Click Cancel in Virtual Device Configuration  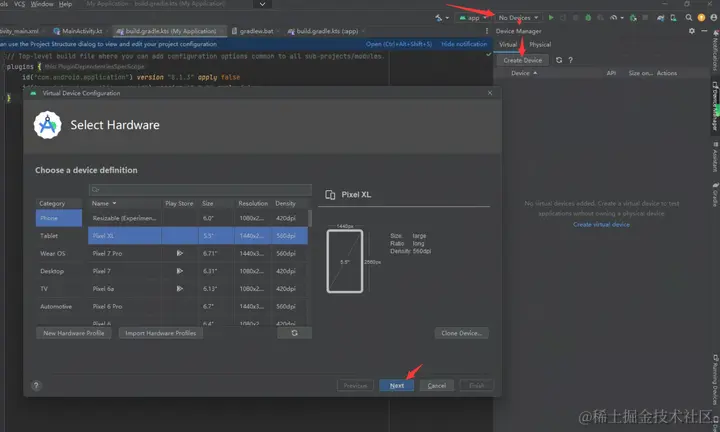pos(437,386)
